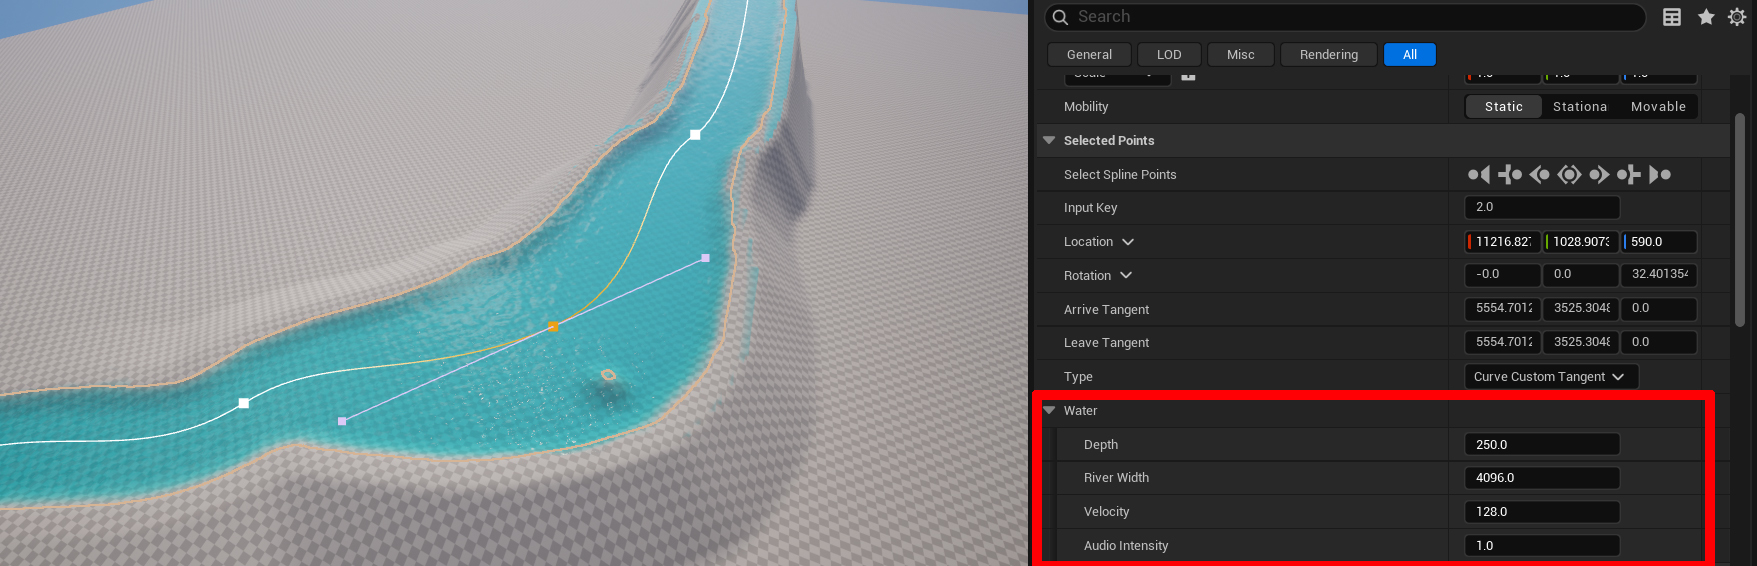Click the Select Previous Spline Point icon
The height and width of the screenshot is (566, 1757).
1539,175
